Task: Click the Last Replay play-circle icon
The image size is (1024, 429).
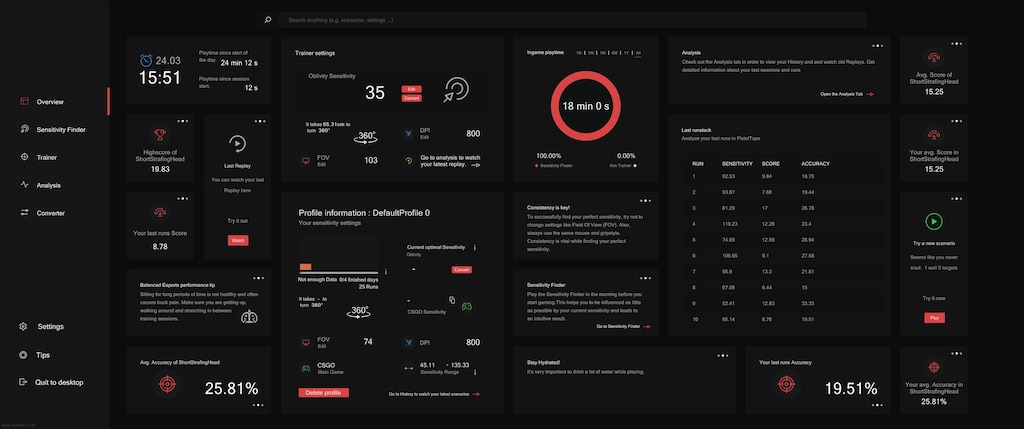Action: 238,144
